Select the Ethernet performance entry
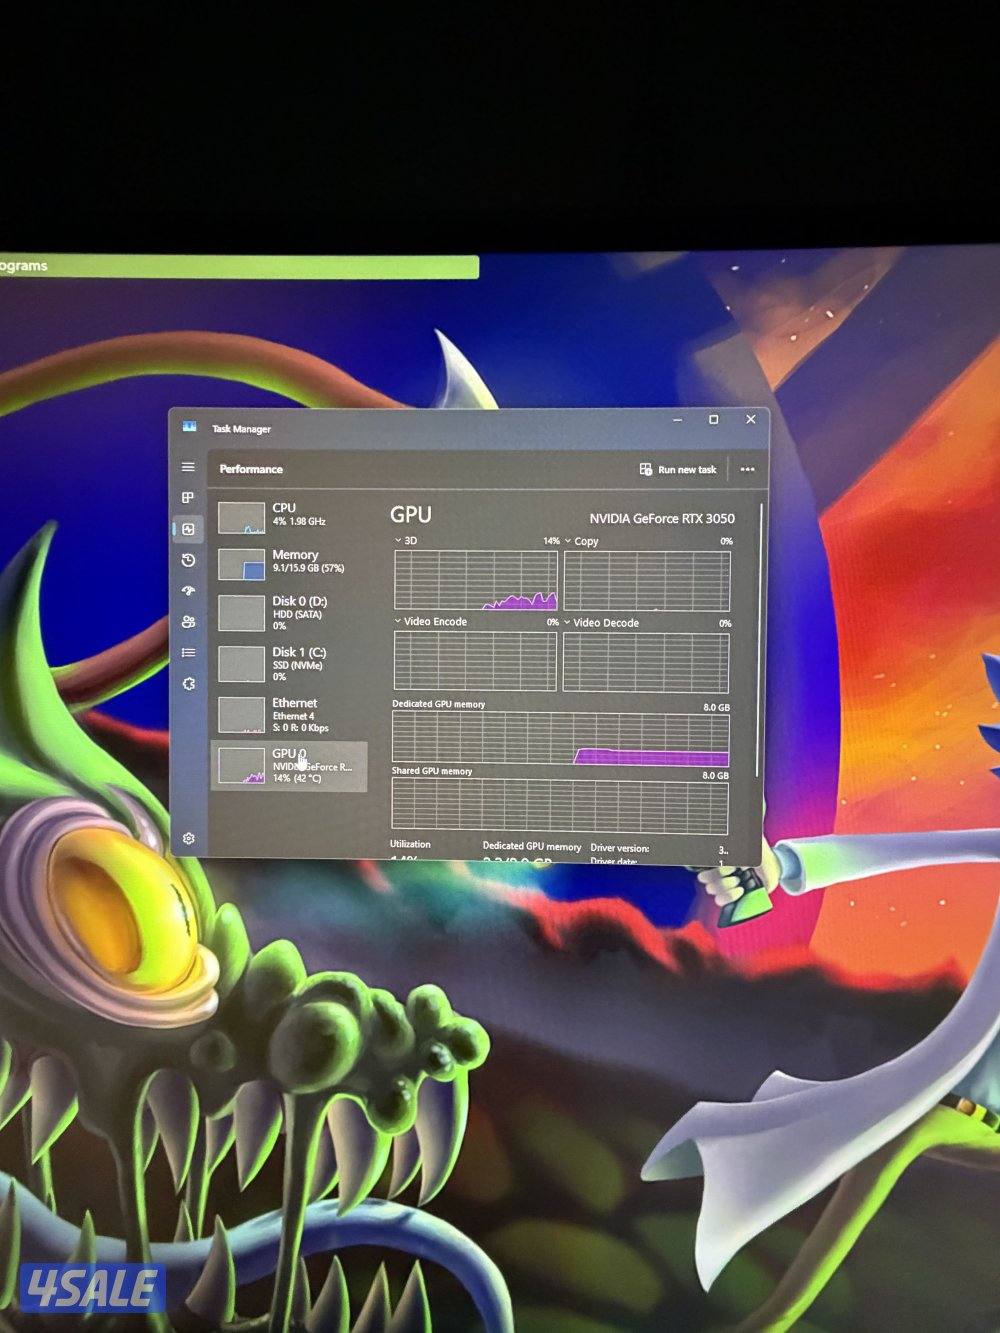 click(288, 714)
